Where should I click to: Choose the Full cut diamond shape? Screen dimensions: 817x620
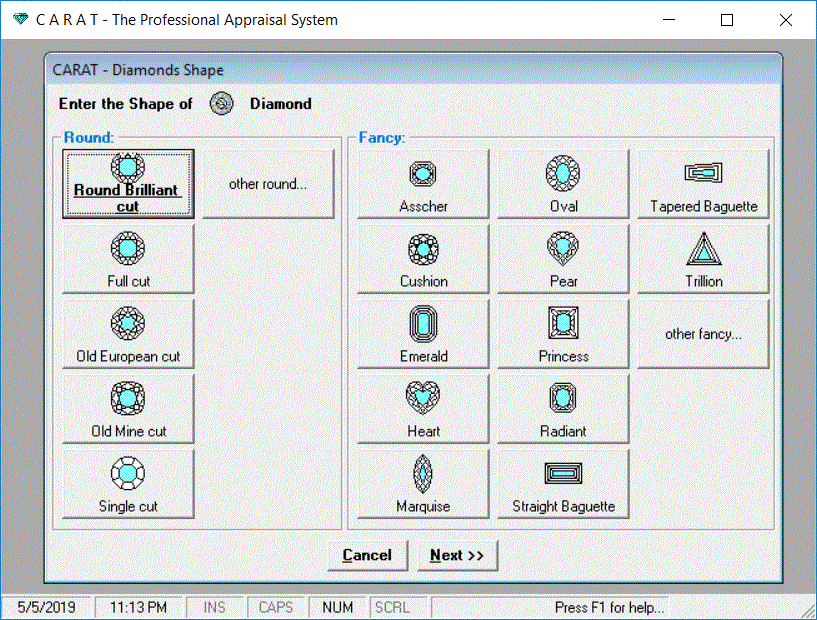click(x=128, y=259)
